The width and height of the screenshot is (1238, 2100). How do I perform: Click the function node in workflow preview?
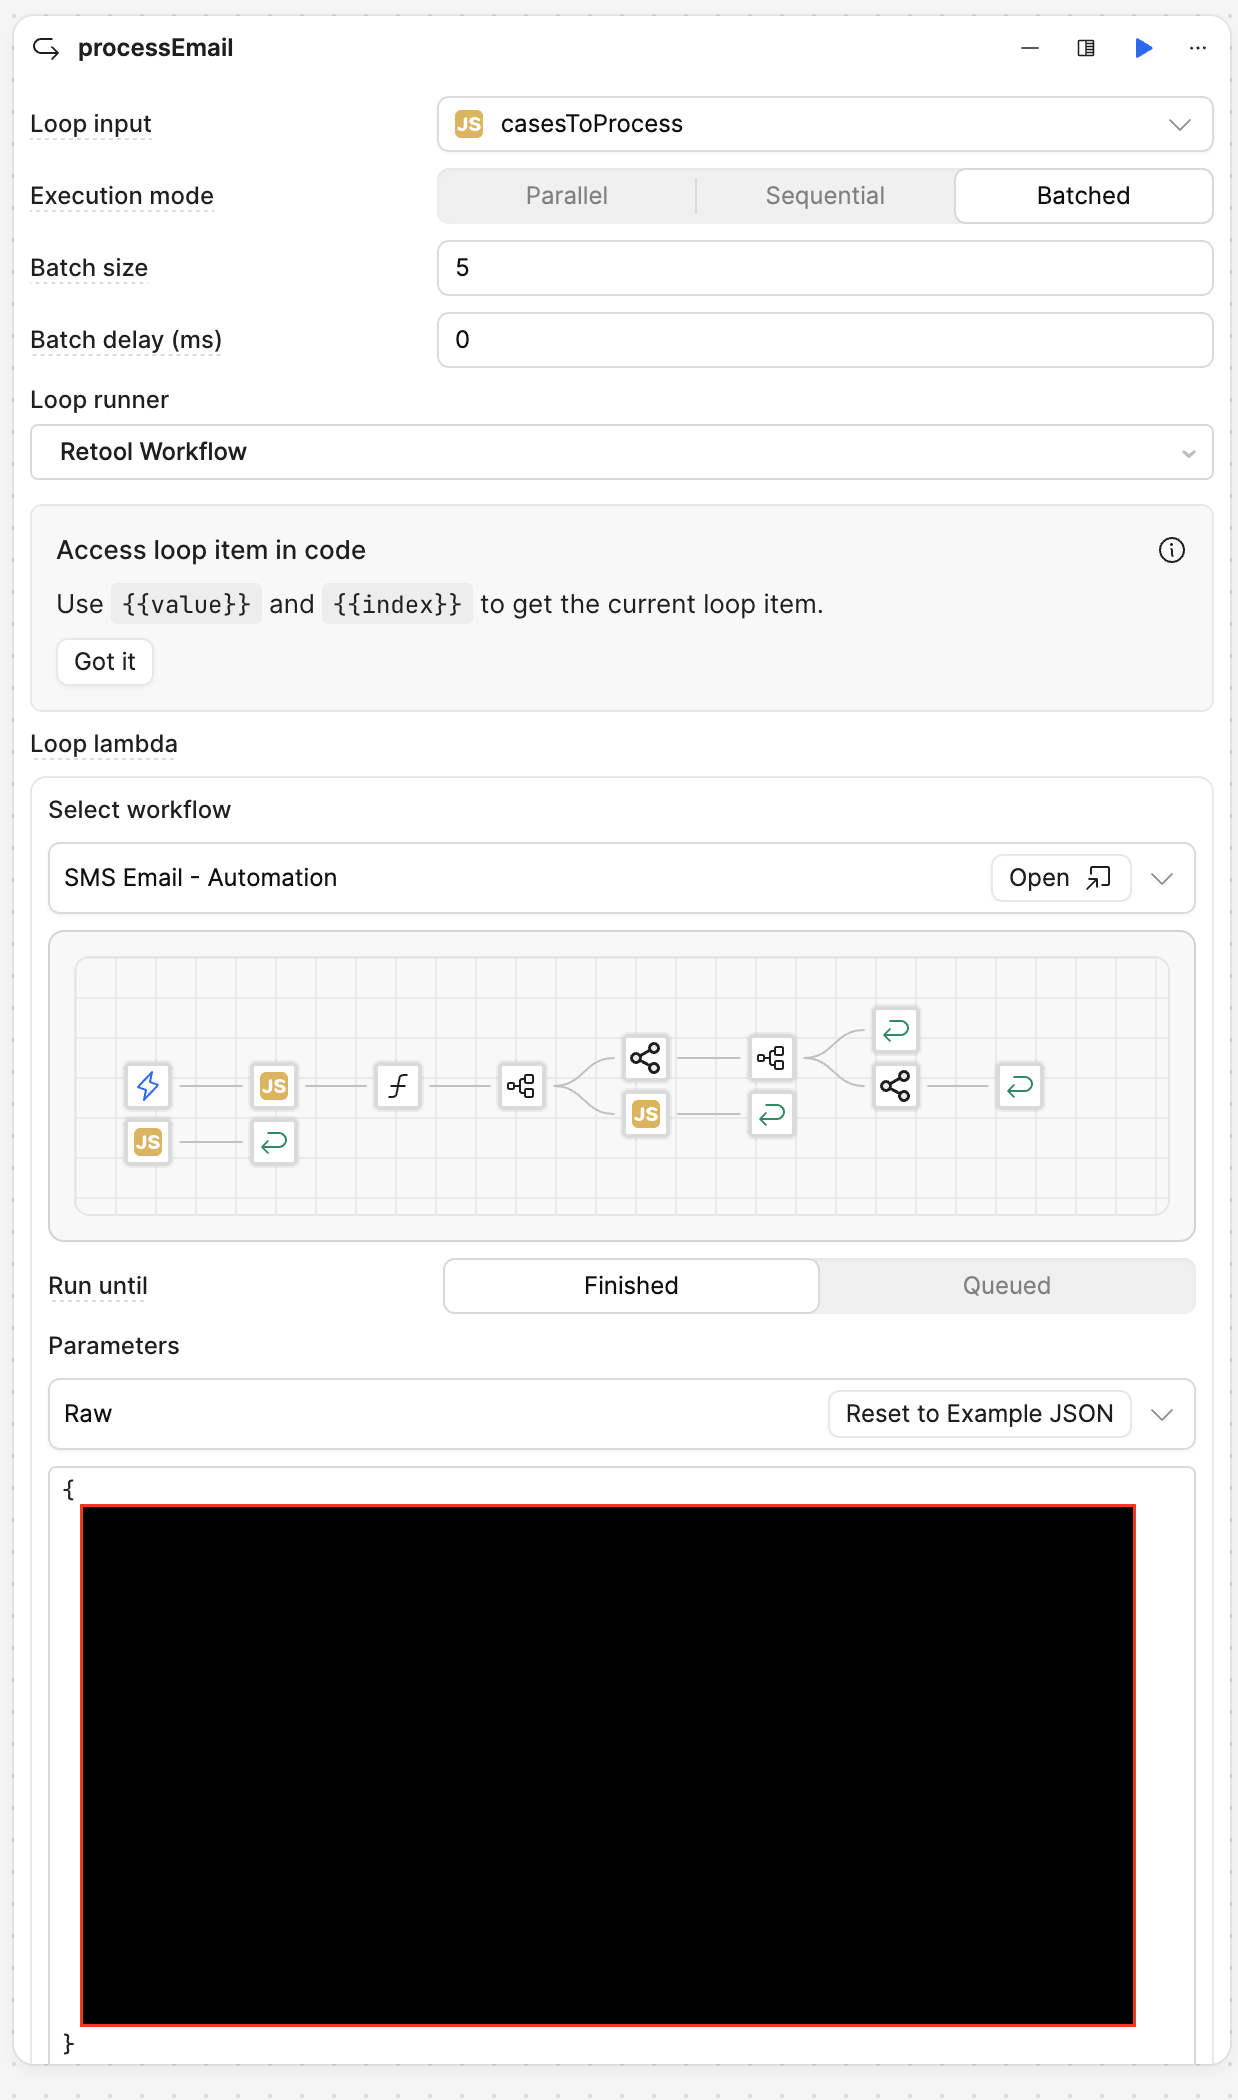(397, 1085)
